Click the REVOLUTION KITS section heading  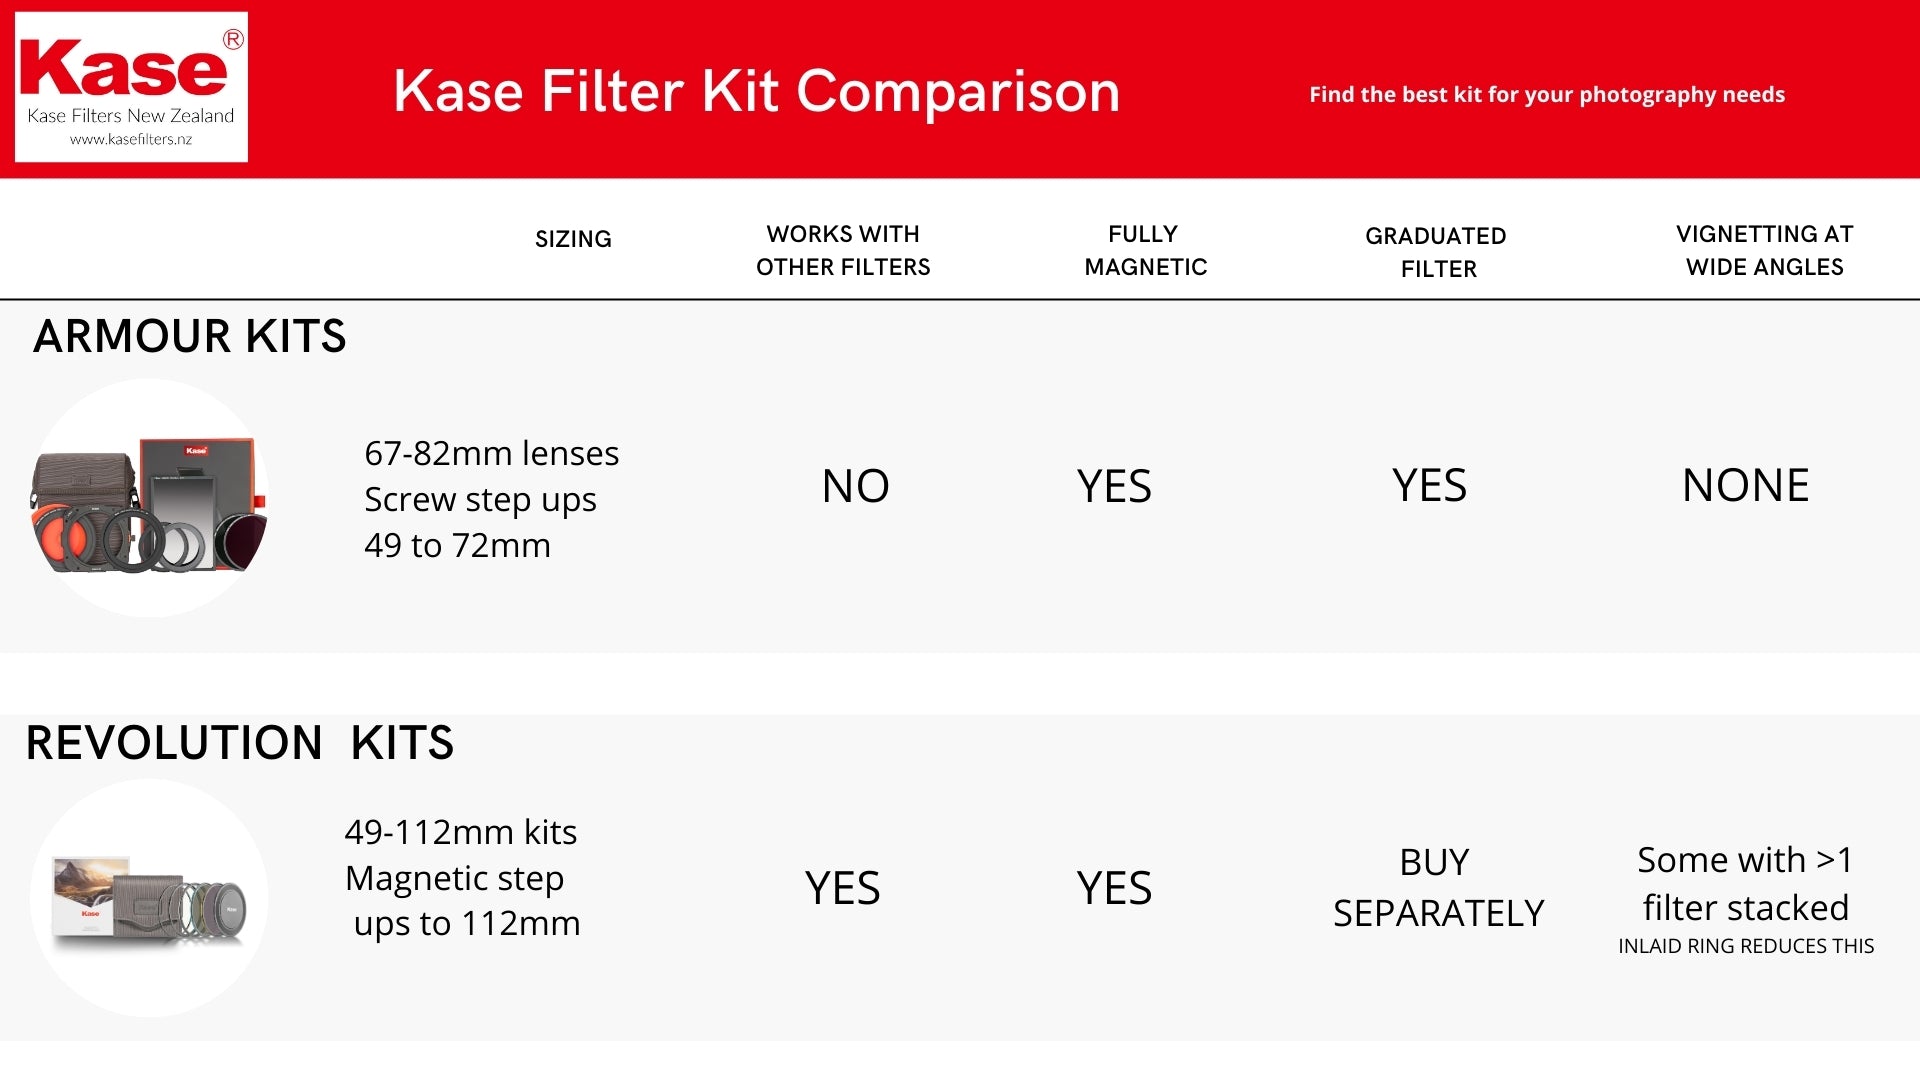(x=240, y=743)
